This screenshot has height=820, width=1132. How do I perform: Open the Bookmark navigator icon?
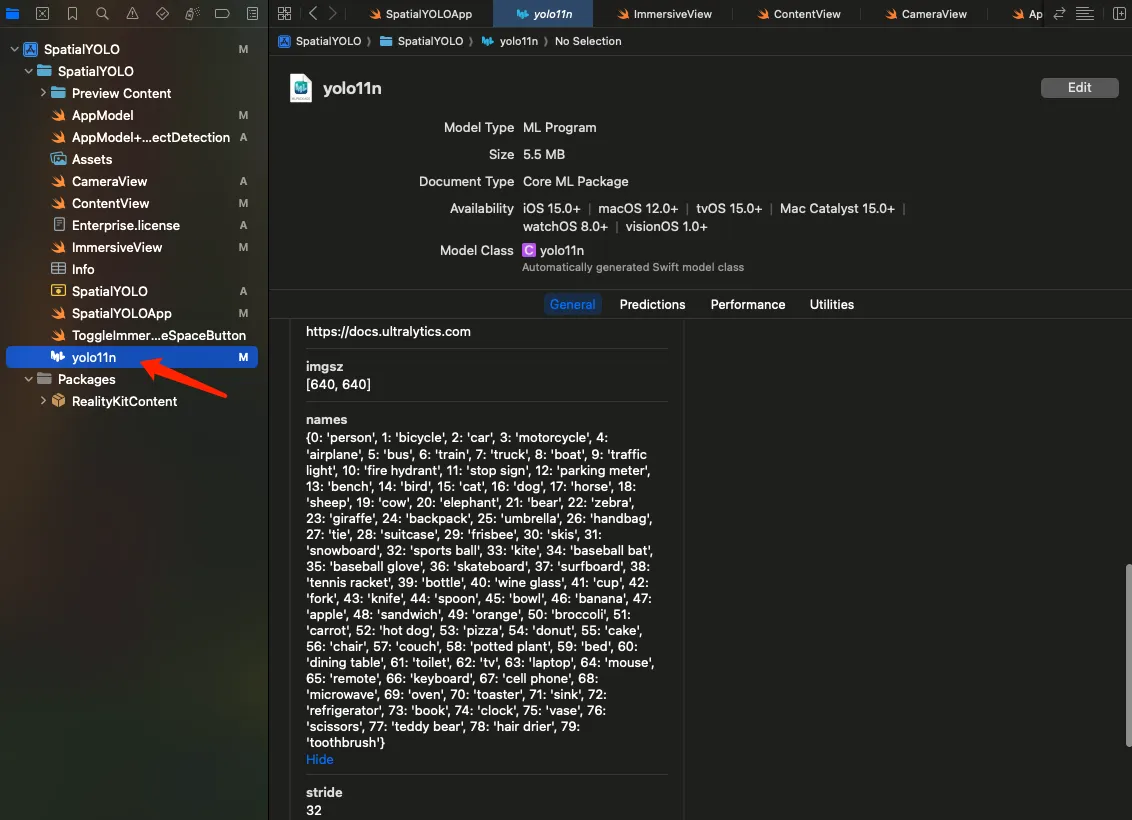(72, 13)
